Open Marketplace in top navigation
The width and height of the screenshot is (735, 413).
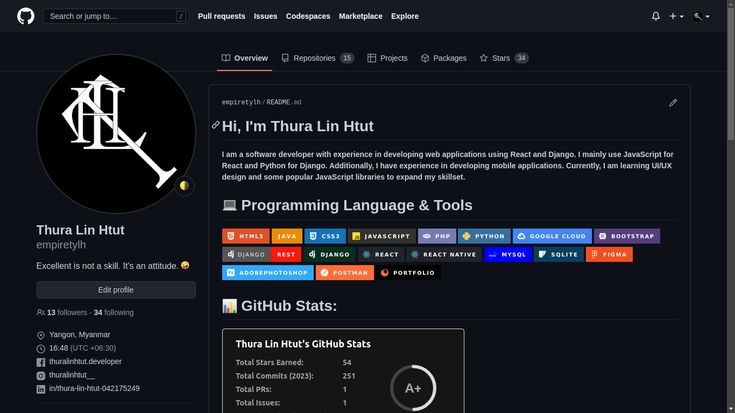click(360, 16)
